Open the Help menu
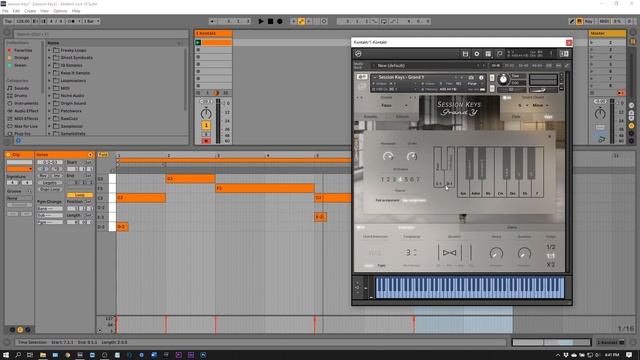 [76, 11]
